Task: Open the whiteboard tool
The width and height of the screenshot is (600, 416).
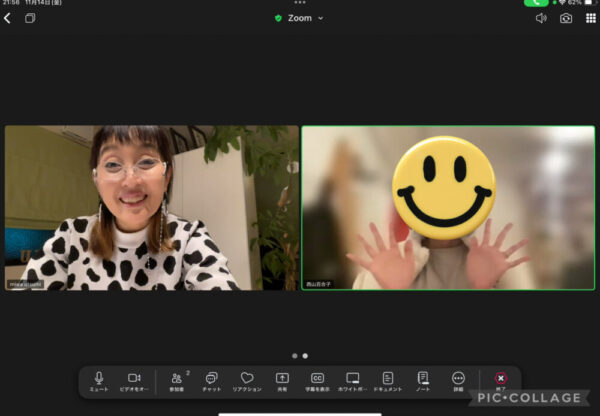Action: click(x=352, y=379)
